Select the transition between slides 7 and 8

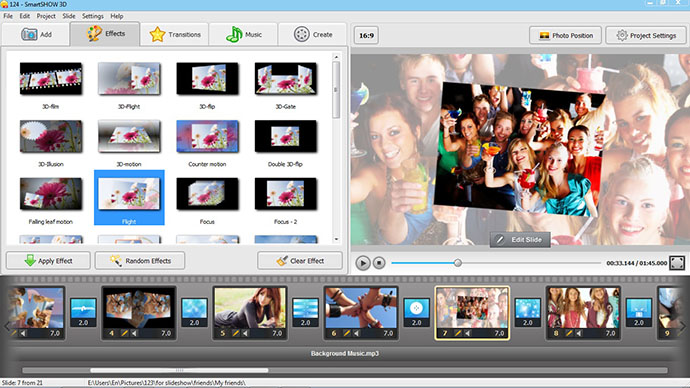tap(528, 313)
